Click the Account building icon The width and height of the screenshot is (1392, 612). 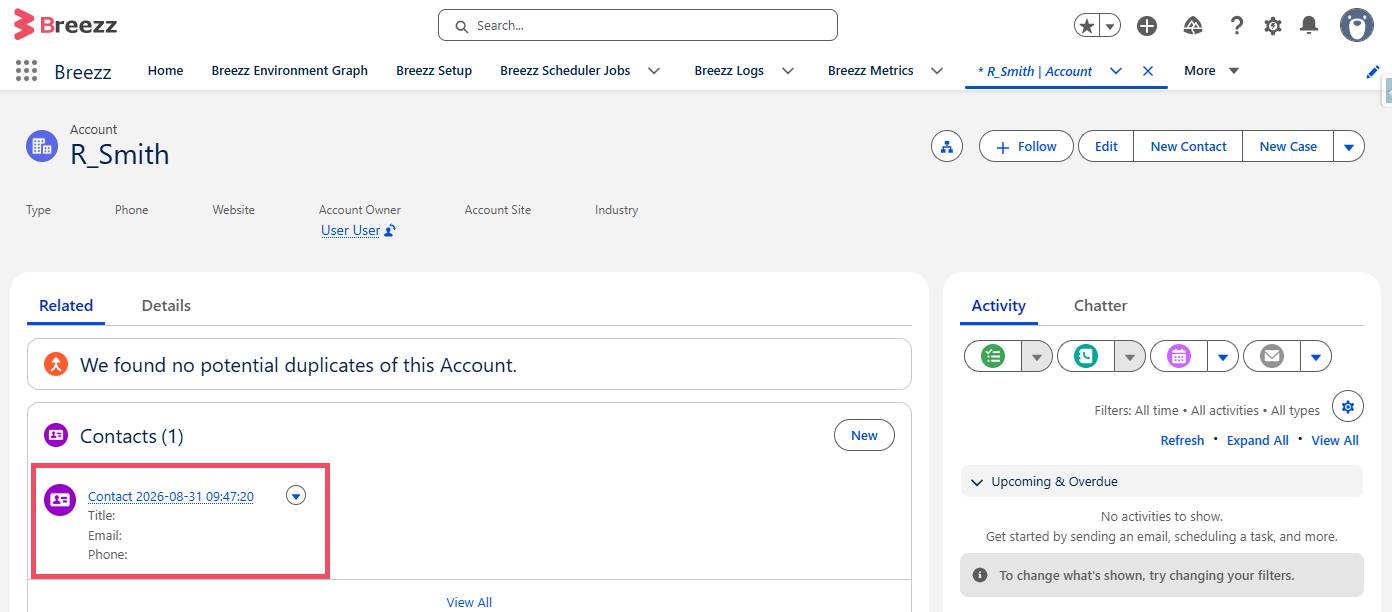42,146
